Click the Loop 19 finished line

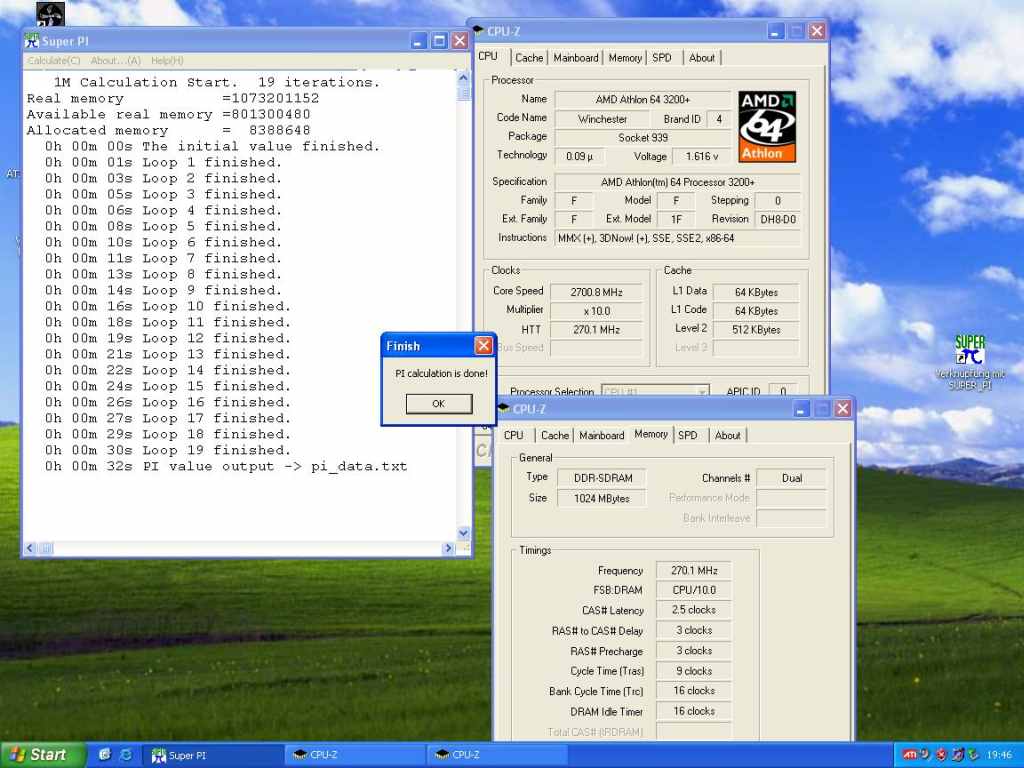click(168, 451)
